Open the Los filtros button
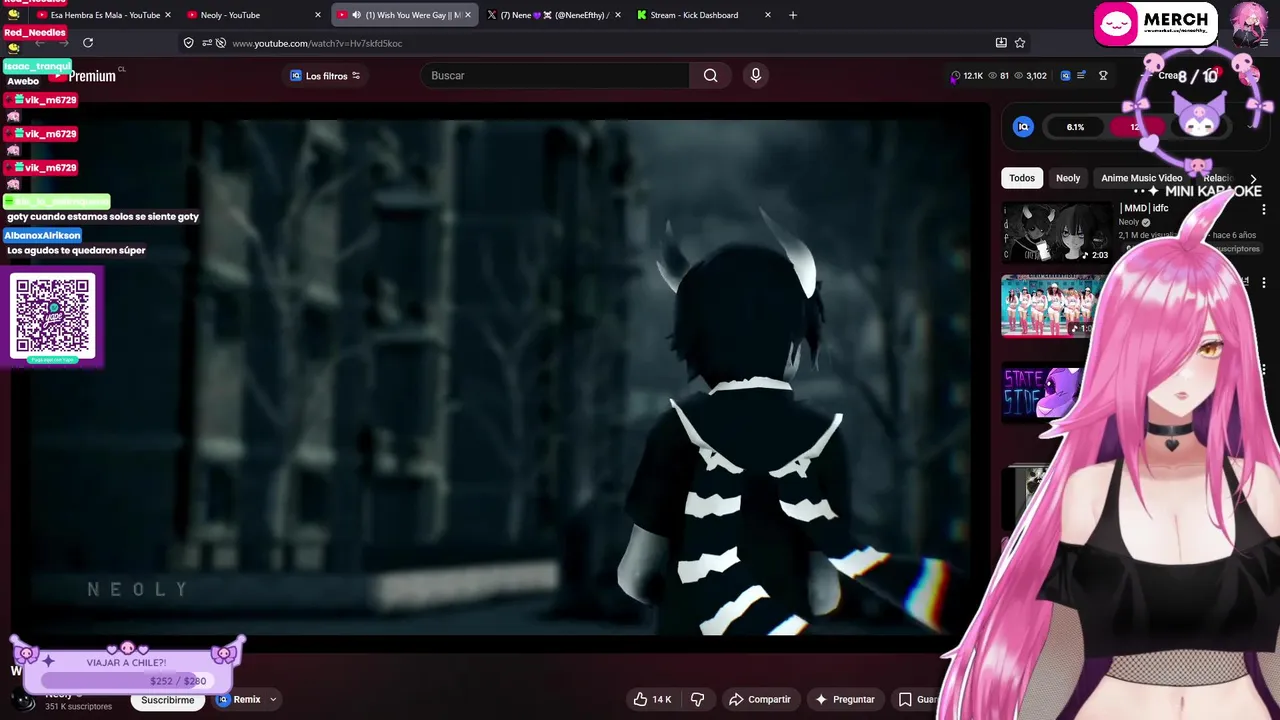 coord(325,76)
